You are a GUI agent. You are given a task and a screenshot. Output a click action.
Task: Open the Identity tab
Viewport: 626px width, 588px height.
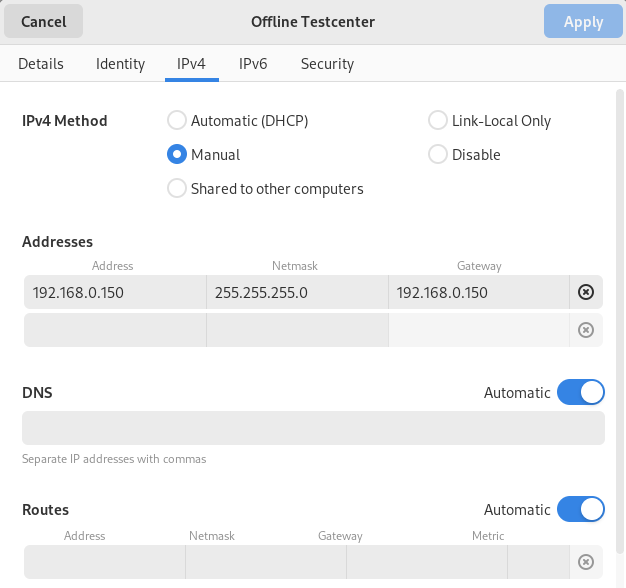click(x=120, y=64)
